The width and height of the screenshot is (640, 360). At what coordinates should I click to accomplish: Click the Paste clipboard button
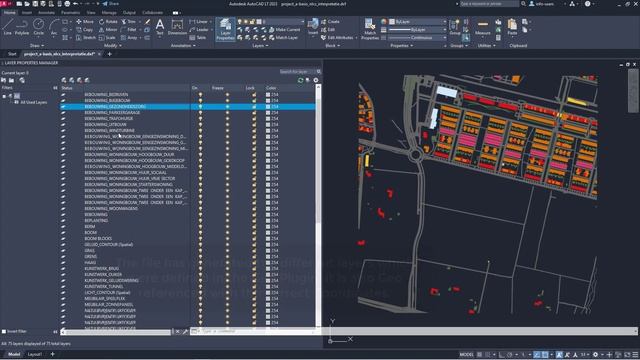(x=512, y=27)
